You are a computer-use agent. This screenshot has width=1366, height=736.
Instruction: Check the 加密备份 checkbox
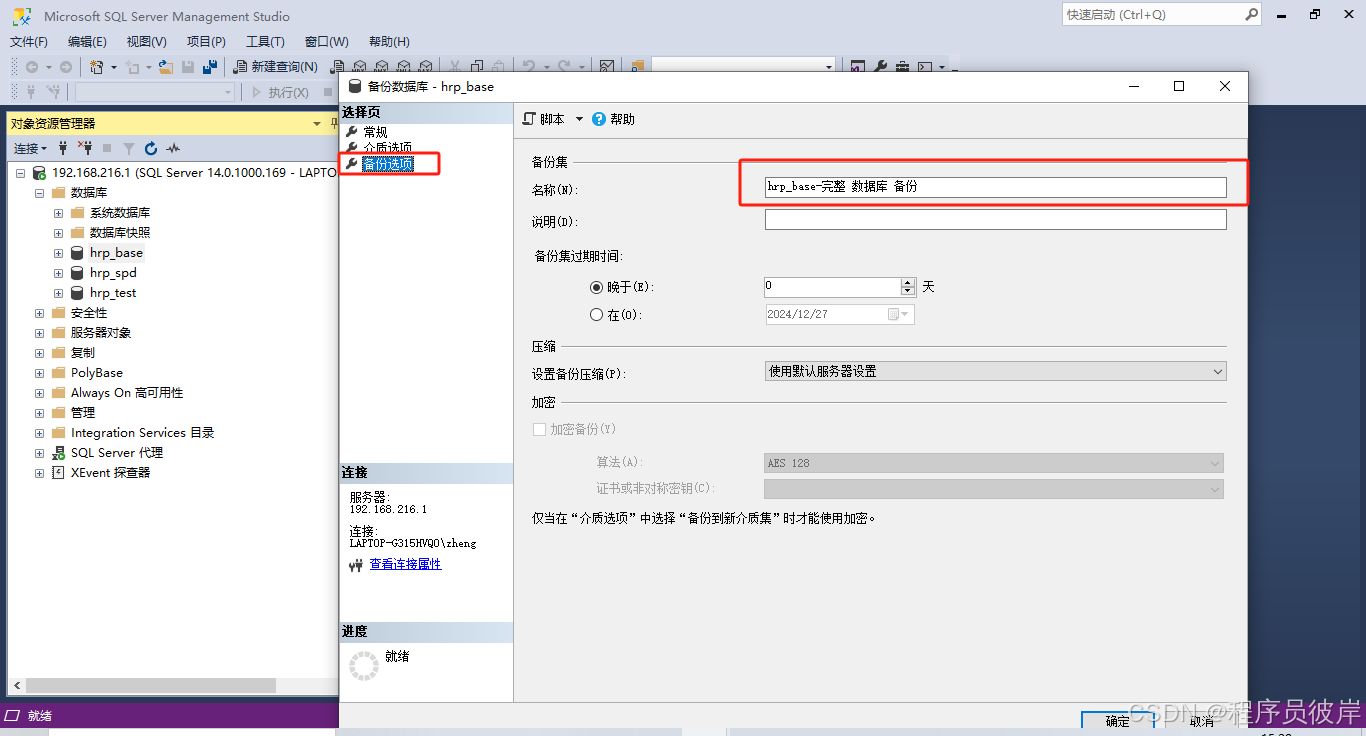539,429
